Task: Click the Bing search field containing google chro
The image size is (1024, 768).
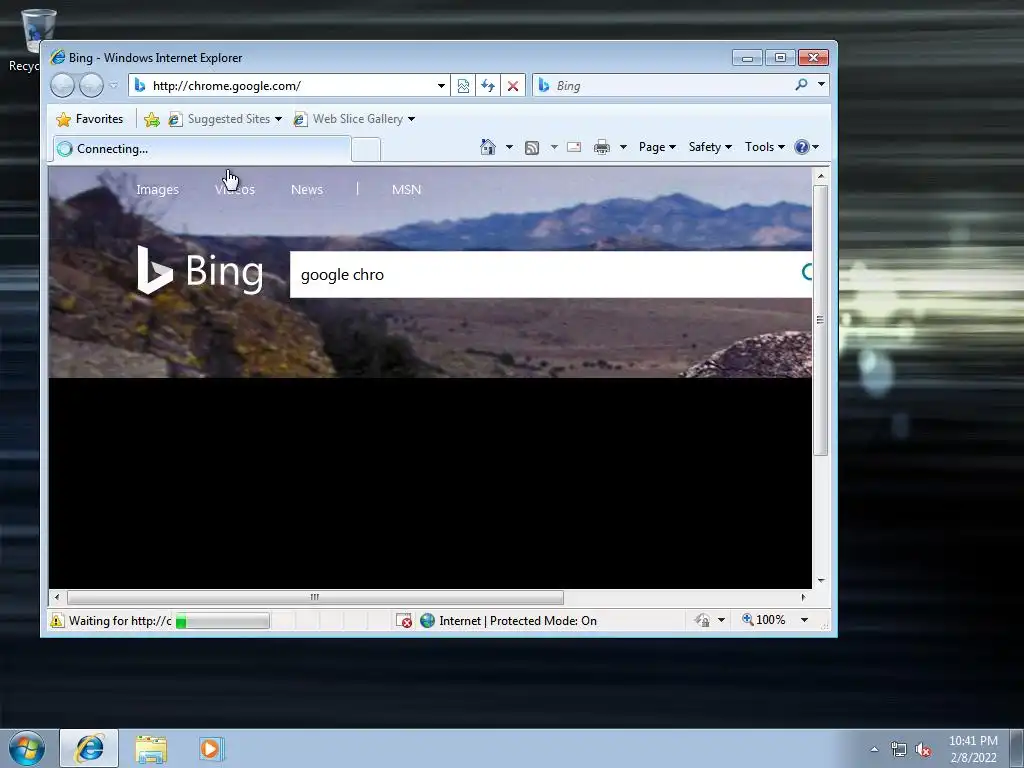Action: (551, 274)
